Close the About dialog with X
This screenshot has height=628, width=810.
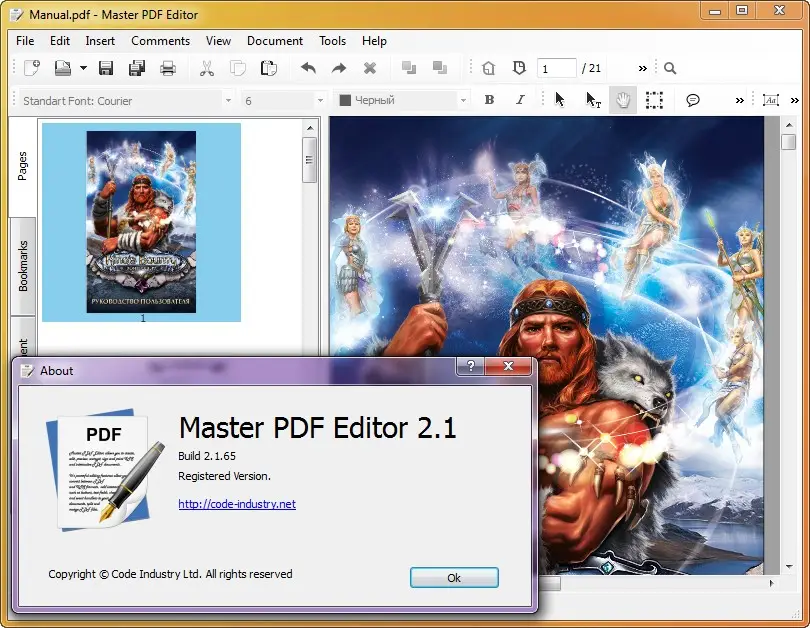[508, 366]
